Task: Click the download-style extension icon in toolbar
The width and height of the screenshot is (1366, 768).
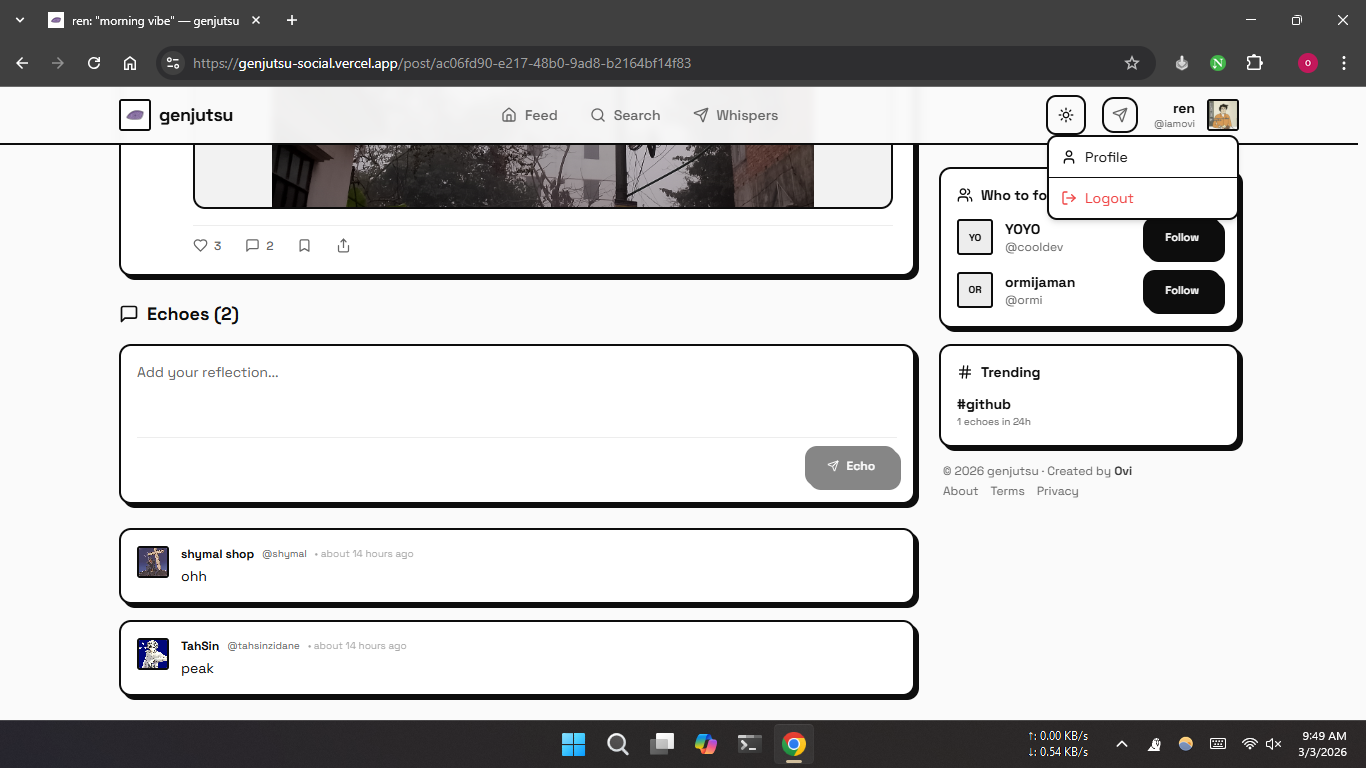Action: [x=1182, y=63]
